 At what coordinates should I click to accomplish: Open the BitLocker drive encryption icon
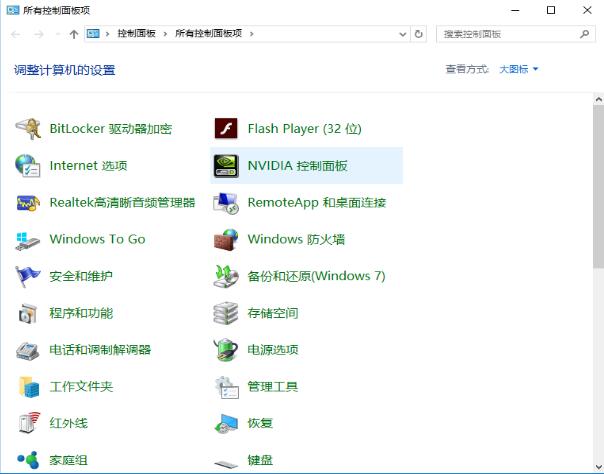[x=28, y=129]
